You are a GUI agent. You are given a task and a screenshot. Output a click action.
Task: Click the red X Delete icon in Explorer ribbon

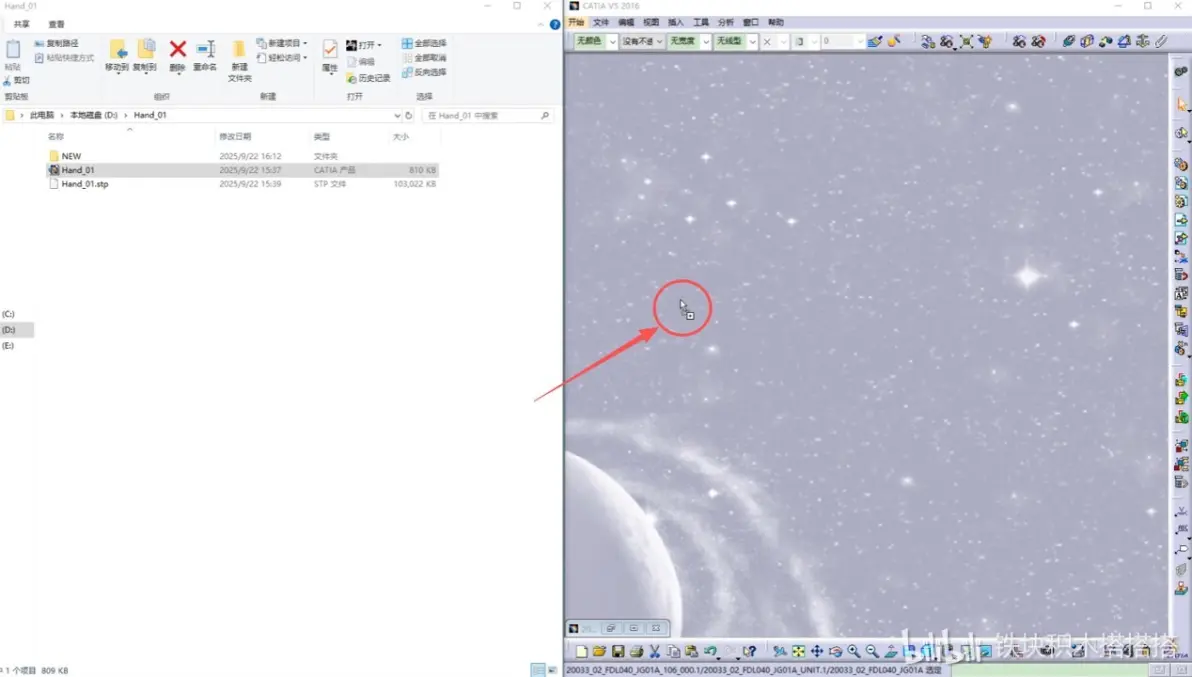point(177,55)
